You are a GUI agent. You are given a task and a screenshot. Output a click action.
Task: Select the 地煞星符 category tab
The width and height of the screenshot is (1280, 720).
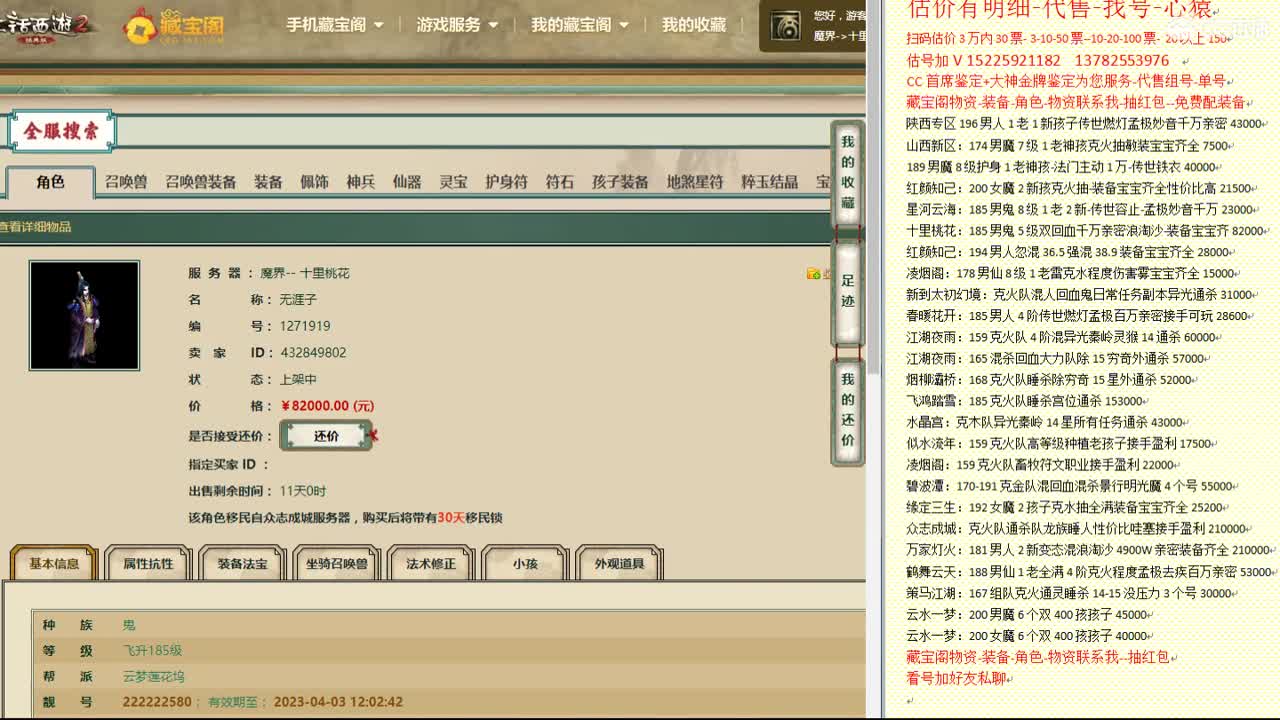tap(695, 182)
